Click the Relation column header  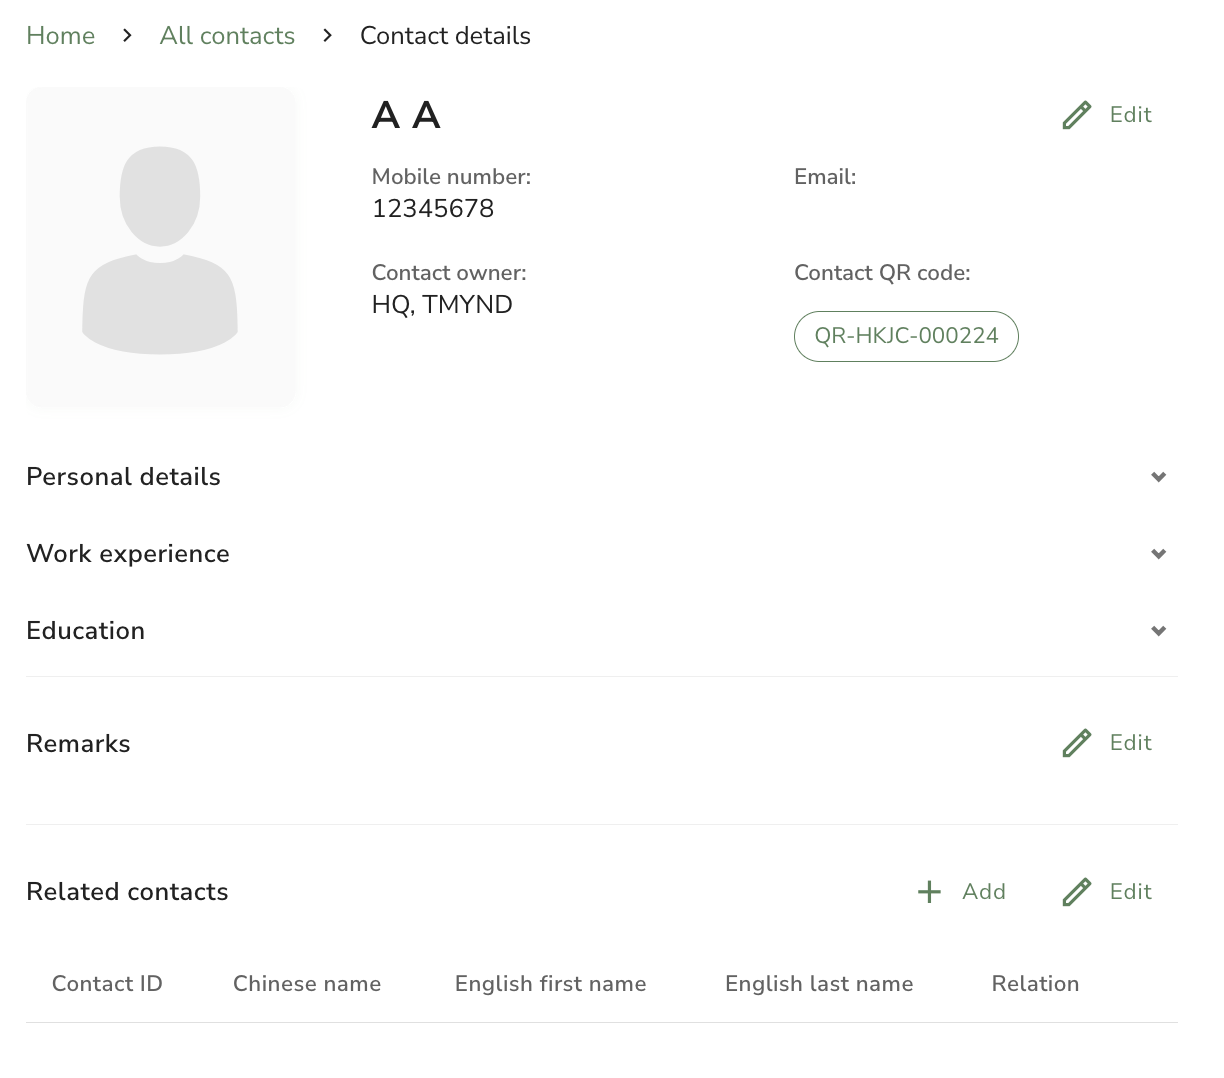coord(1035,984)
